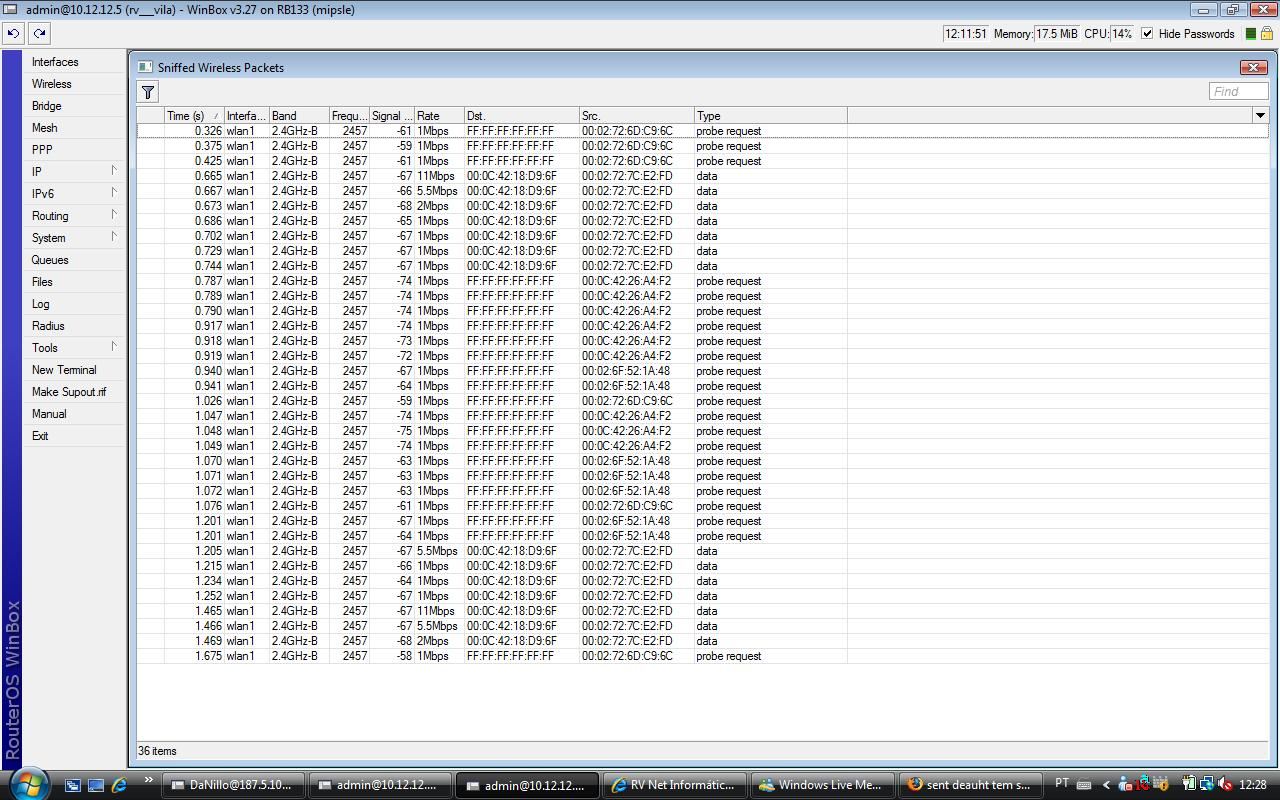This screenshot has height=800, width=1280.
Task: Click the green status indicator beside the padlock
Action: pyautogui.click(x=1250, y=33)
